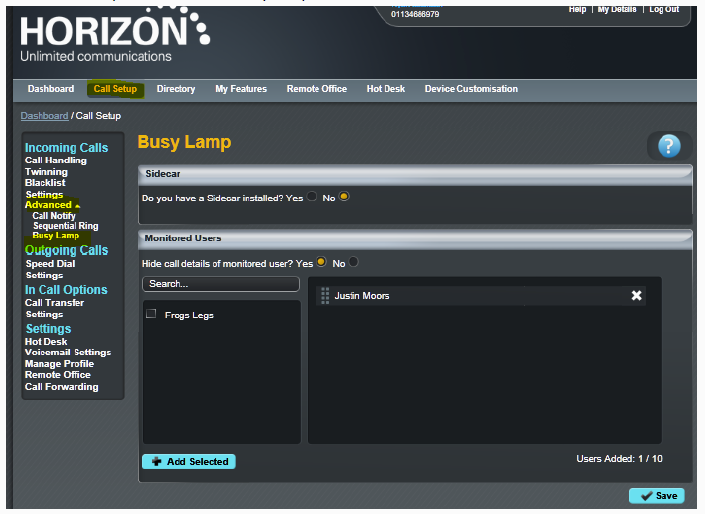Click the Justin Moors monitored user row
705x514 pixels.
pos(481,295)
